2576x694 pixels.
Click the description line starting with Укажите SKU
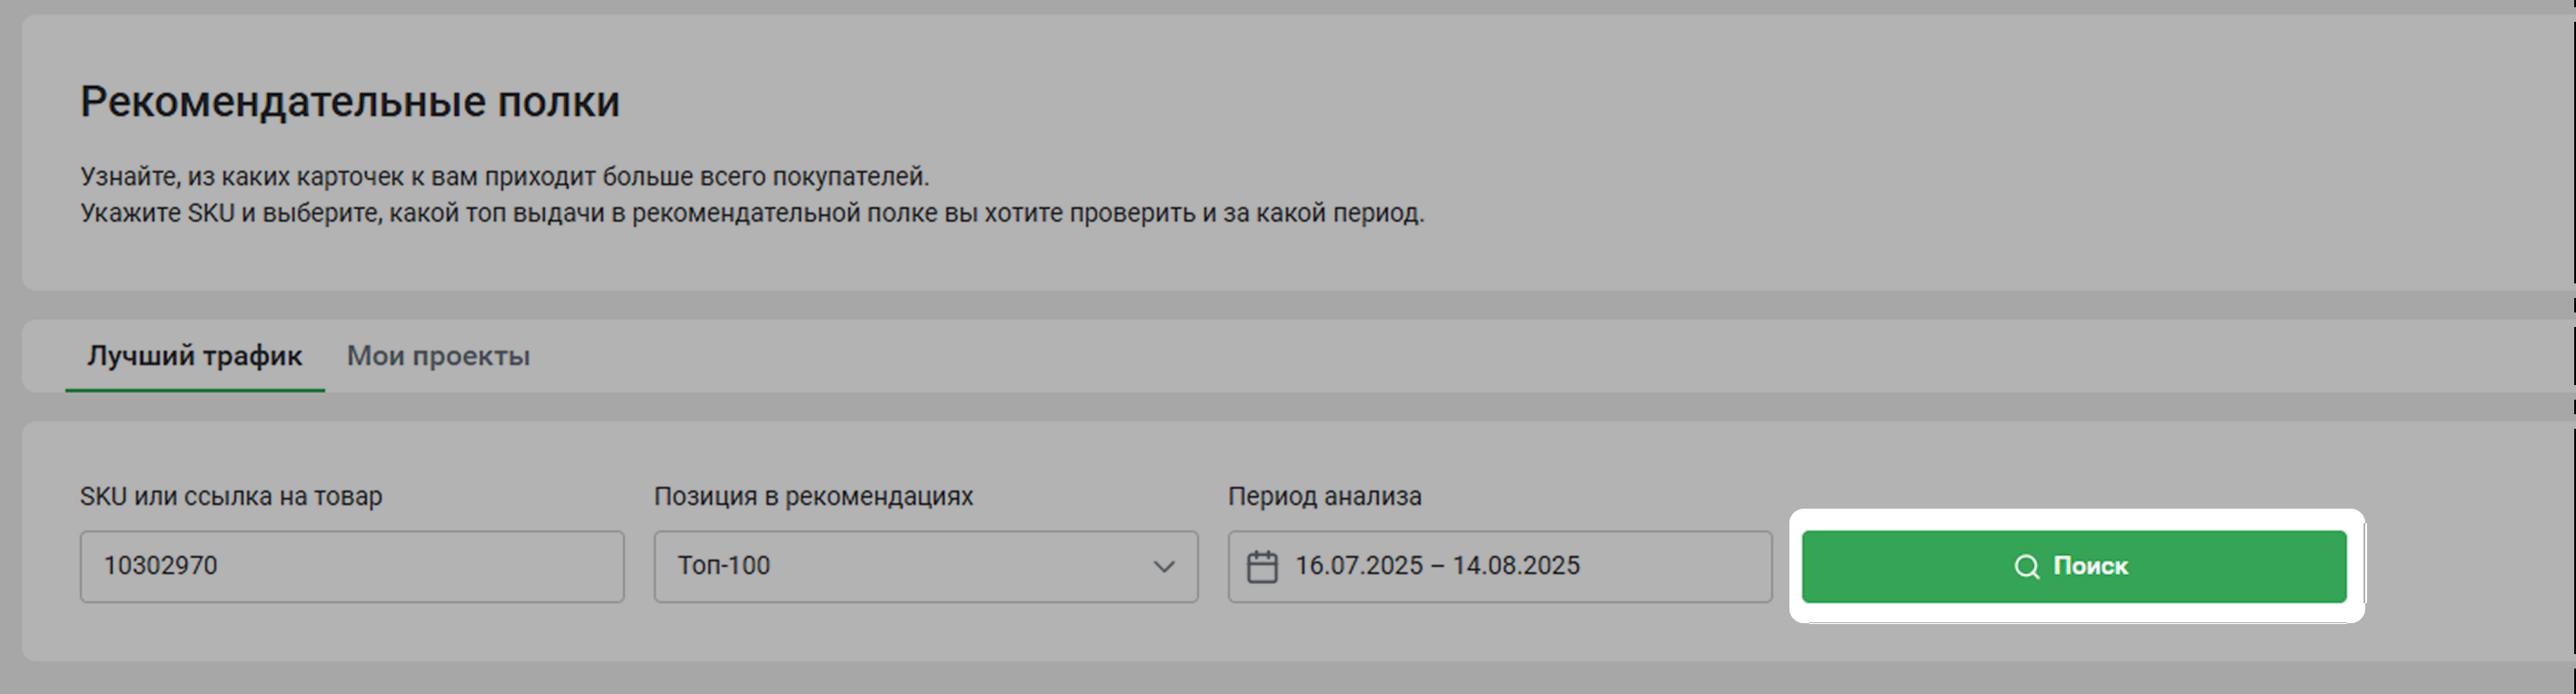pyautogui.click(x=752, y=213)
